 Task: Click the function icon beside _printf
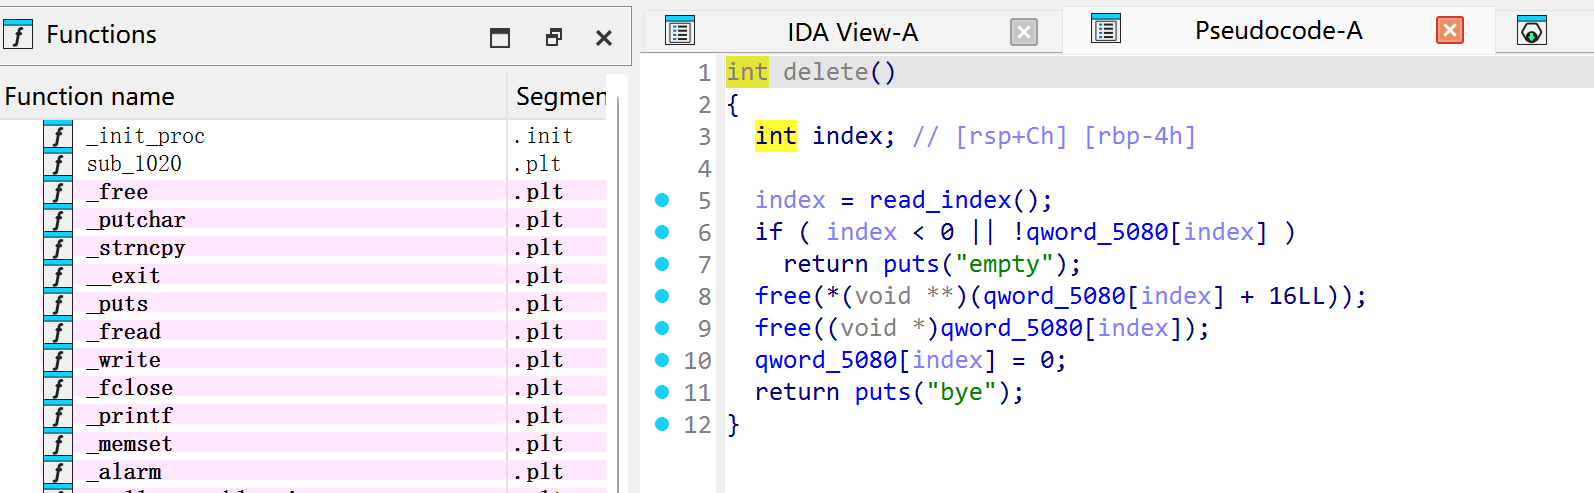point(58,416)
